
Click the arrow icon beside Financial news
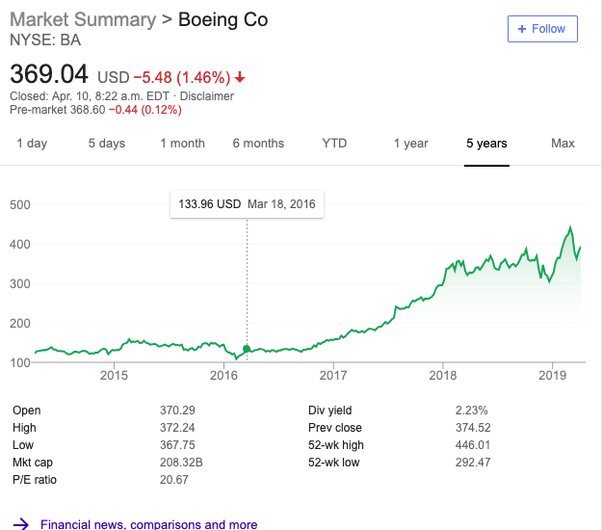click(x=20, y=523)
